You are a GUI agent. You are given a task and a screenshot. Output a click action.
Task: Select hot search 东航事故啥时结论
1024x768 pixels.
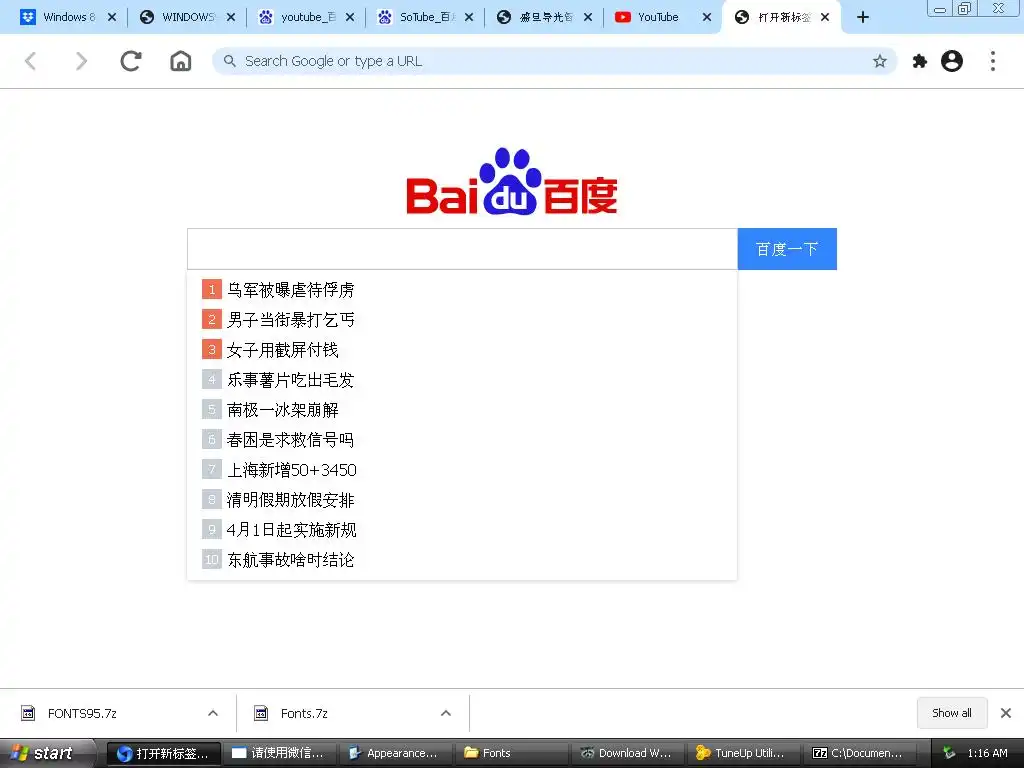point(290,560)
